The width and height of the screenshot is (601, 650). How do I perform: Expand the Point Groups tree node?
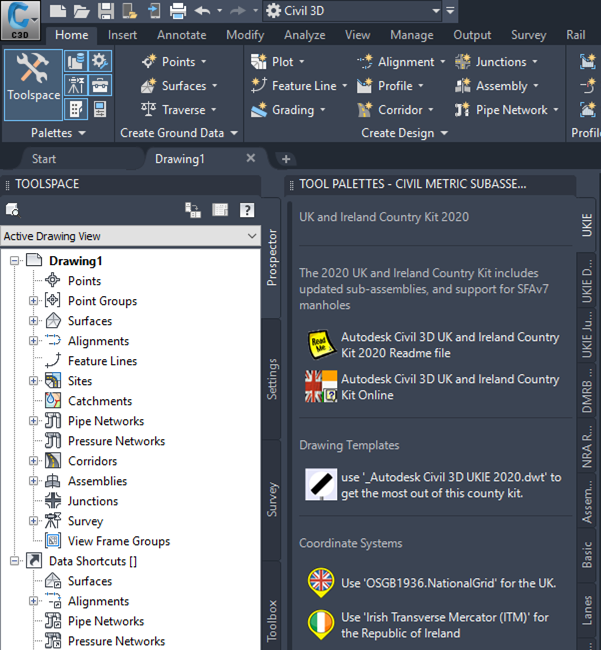(34, 301)
